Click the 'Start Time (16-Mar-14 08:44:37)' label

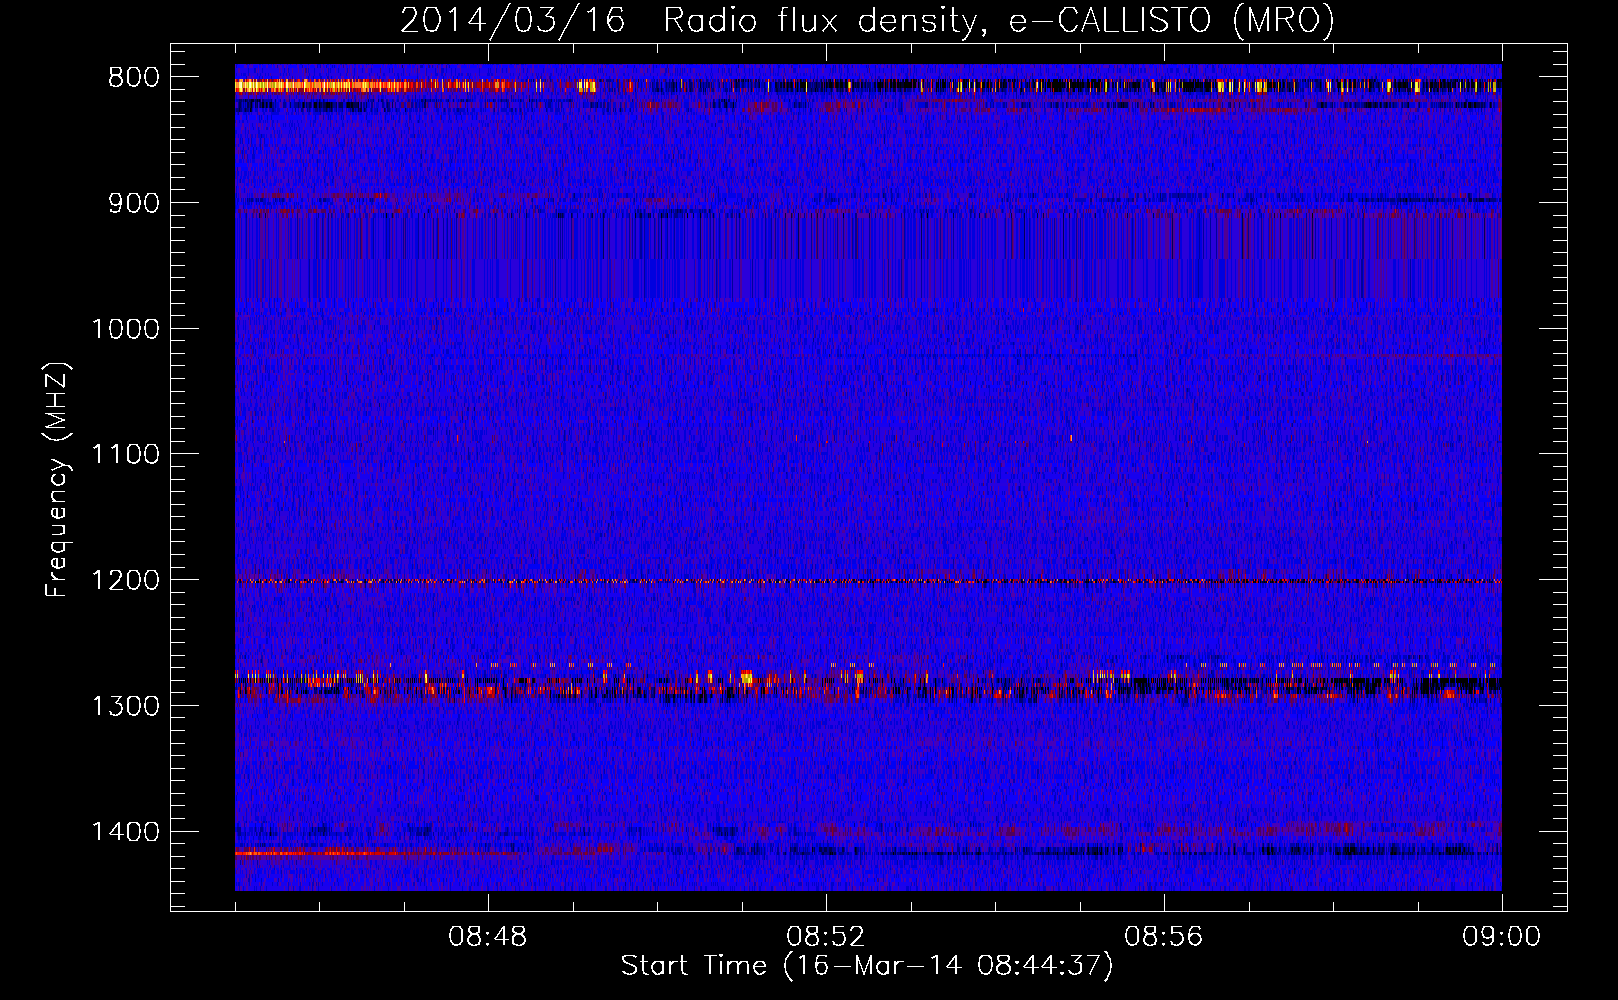(867, 966)
